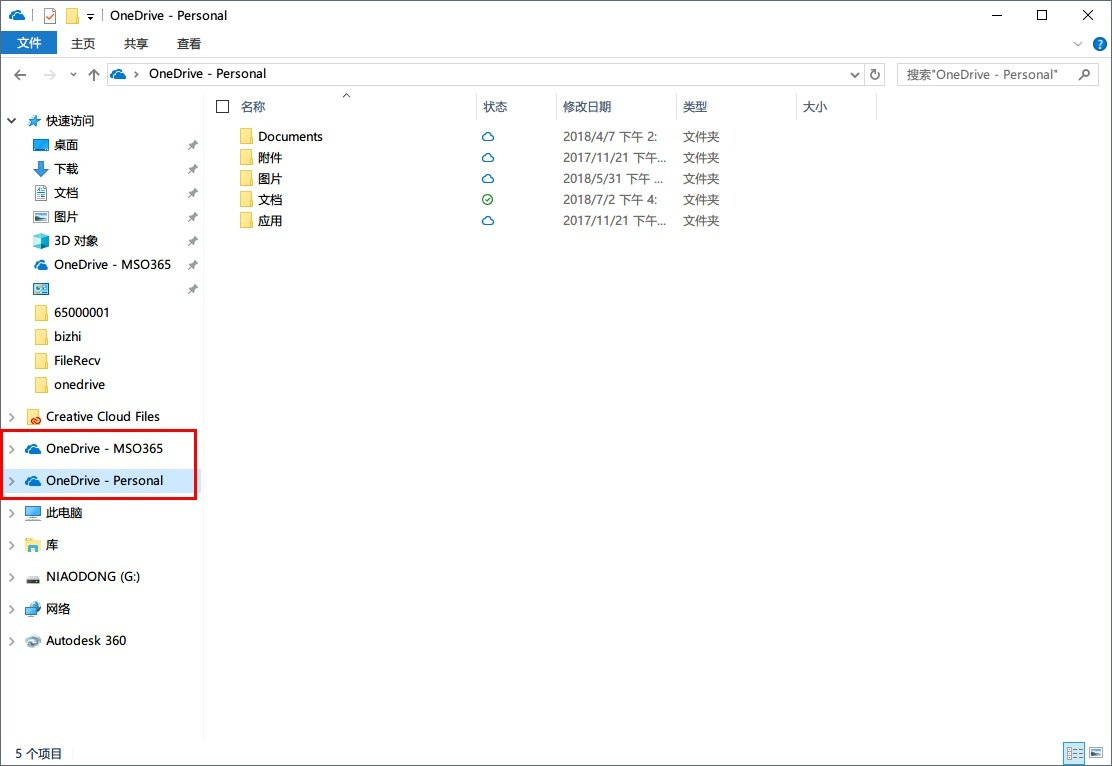Click the green synced status icon for 文档
The width and height of the screenshot is (1112, 766).
[x=488, y=200]
